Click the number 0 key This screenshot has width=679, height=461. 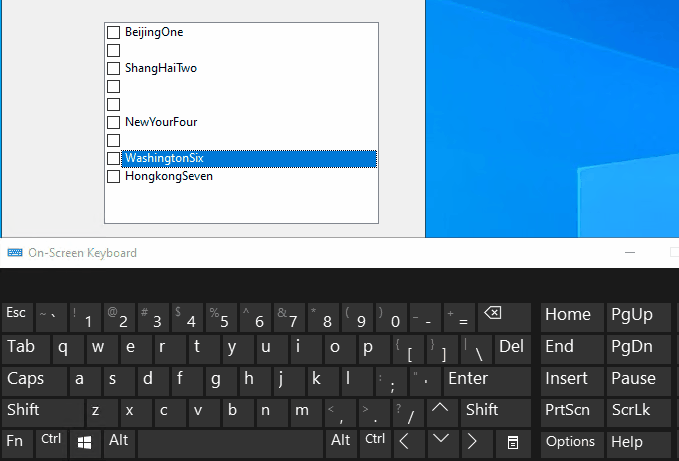click(392, 317)
